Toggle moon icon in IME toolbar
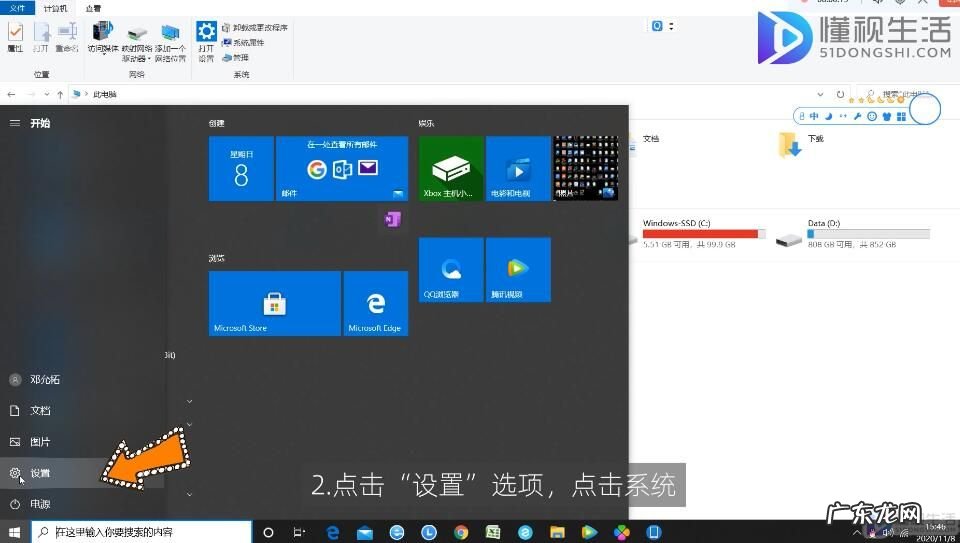Image resolution: width=960 pixels, height=543 pixels. (x=828, y=116)
